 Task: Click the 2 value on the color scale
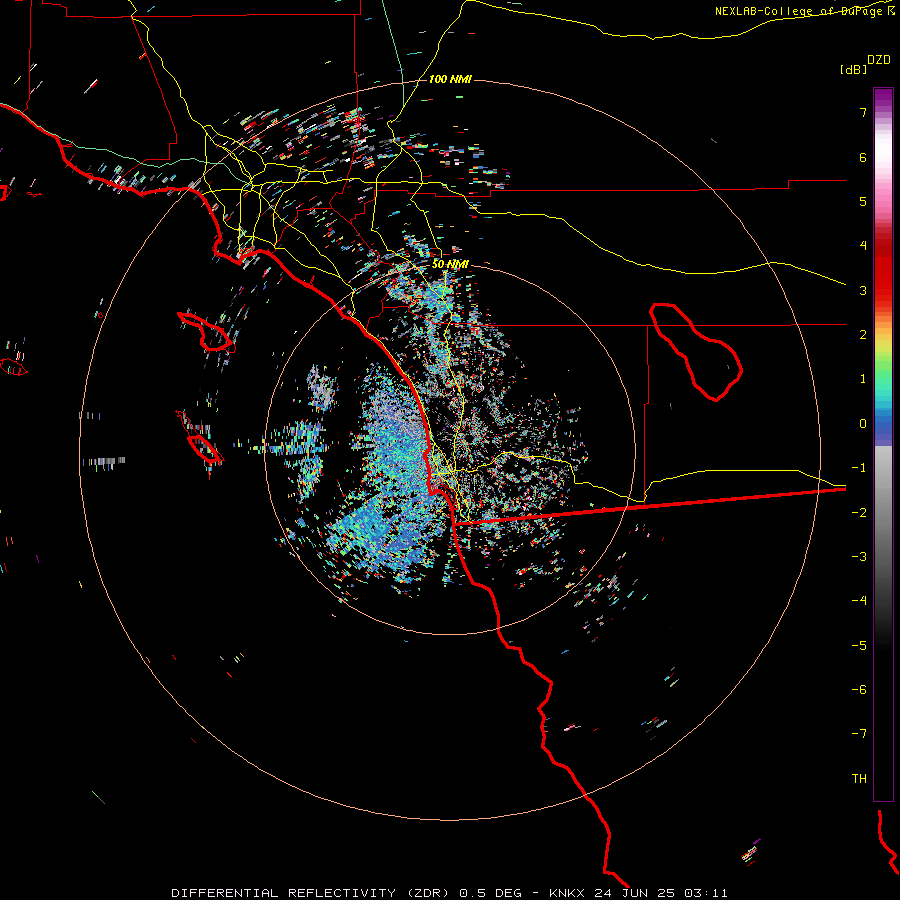pos(863,335)
